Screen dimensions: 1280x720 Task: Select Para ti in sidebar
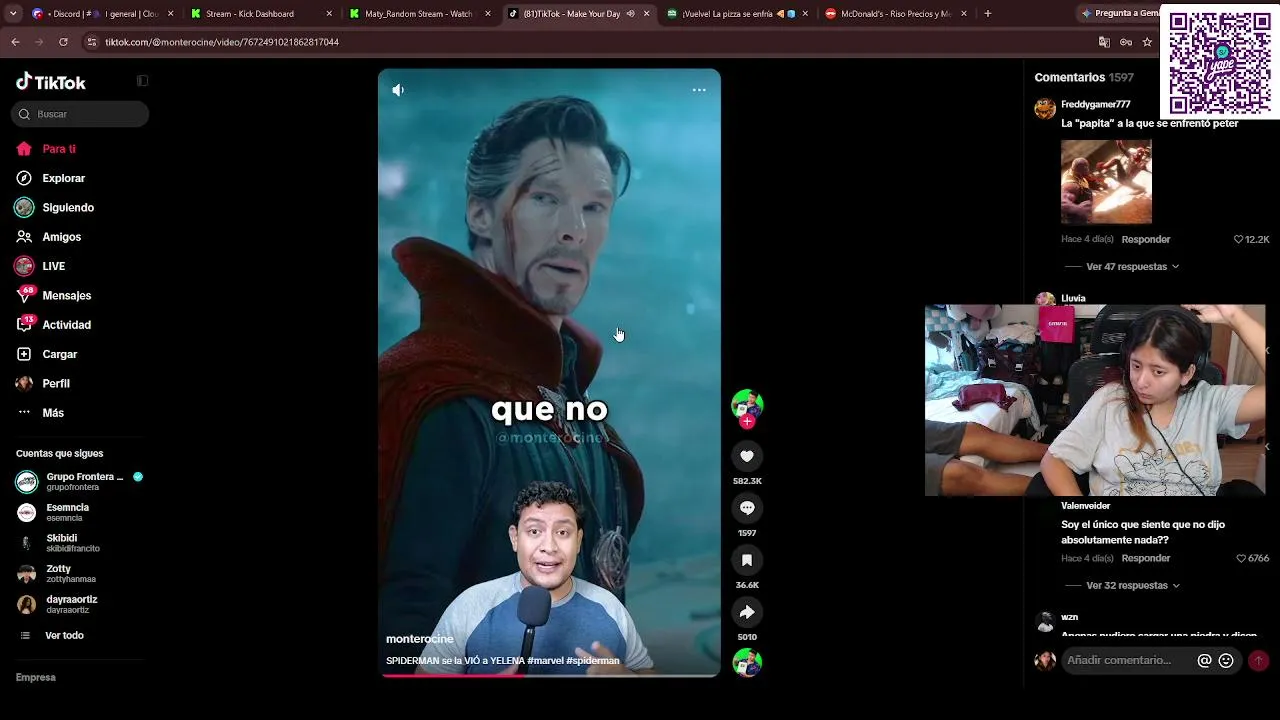click(59, 149)
